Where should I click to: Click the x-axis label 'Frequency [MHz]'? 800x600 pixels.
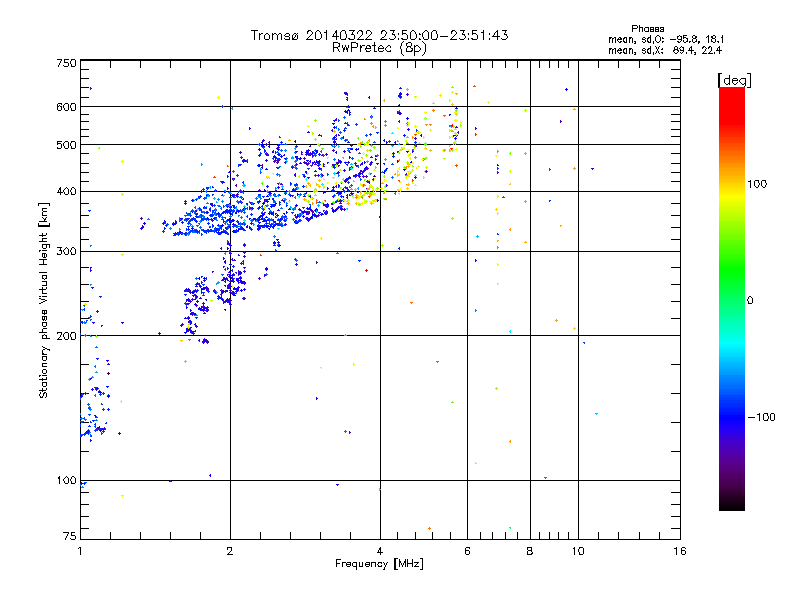click(x=379, y=564)
